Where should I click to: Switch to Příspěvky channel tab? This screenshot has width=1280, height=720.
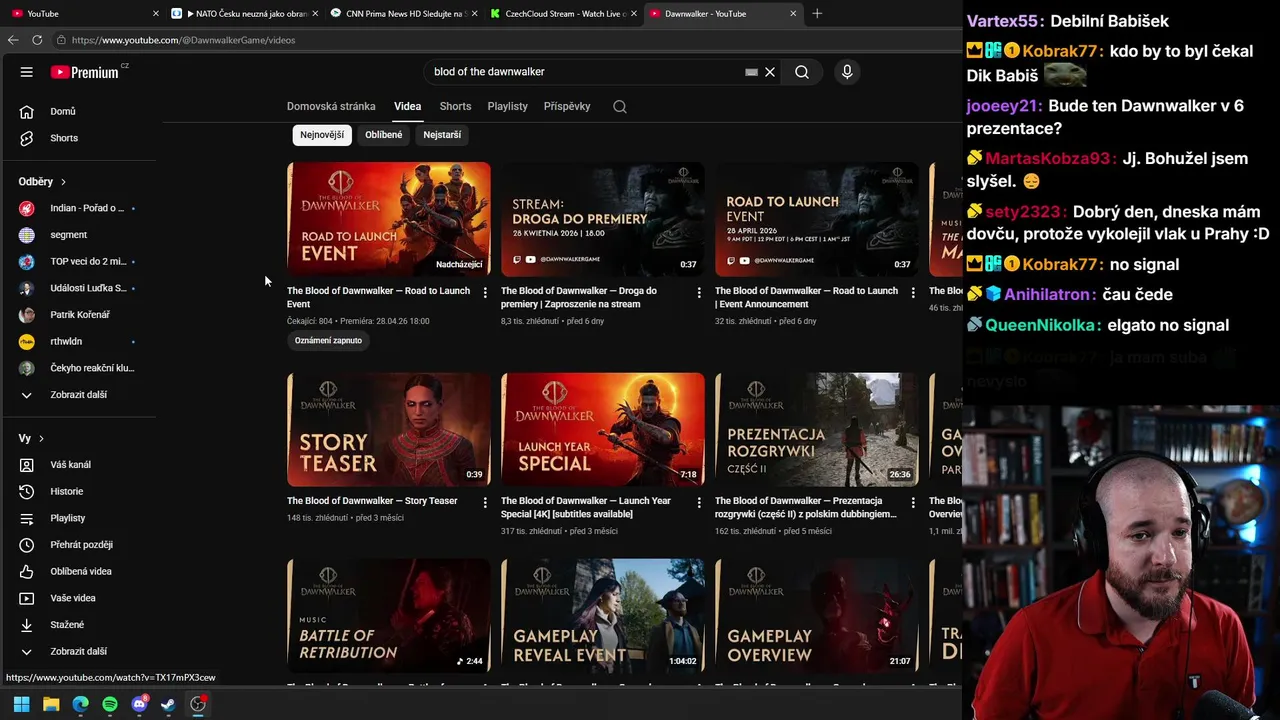click(567, 106)
